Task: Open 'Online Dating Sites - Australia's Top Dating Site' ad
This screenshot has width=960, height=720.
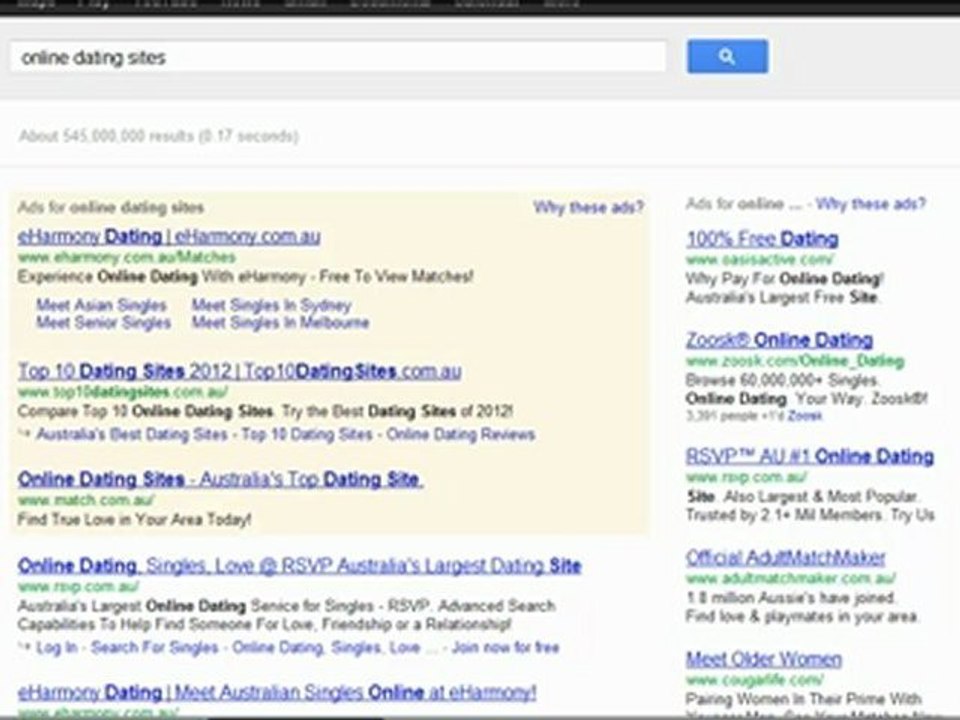Action: click(x=220, y=479)
